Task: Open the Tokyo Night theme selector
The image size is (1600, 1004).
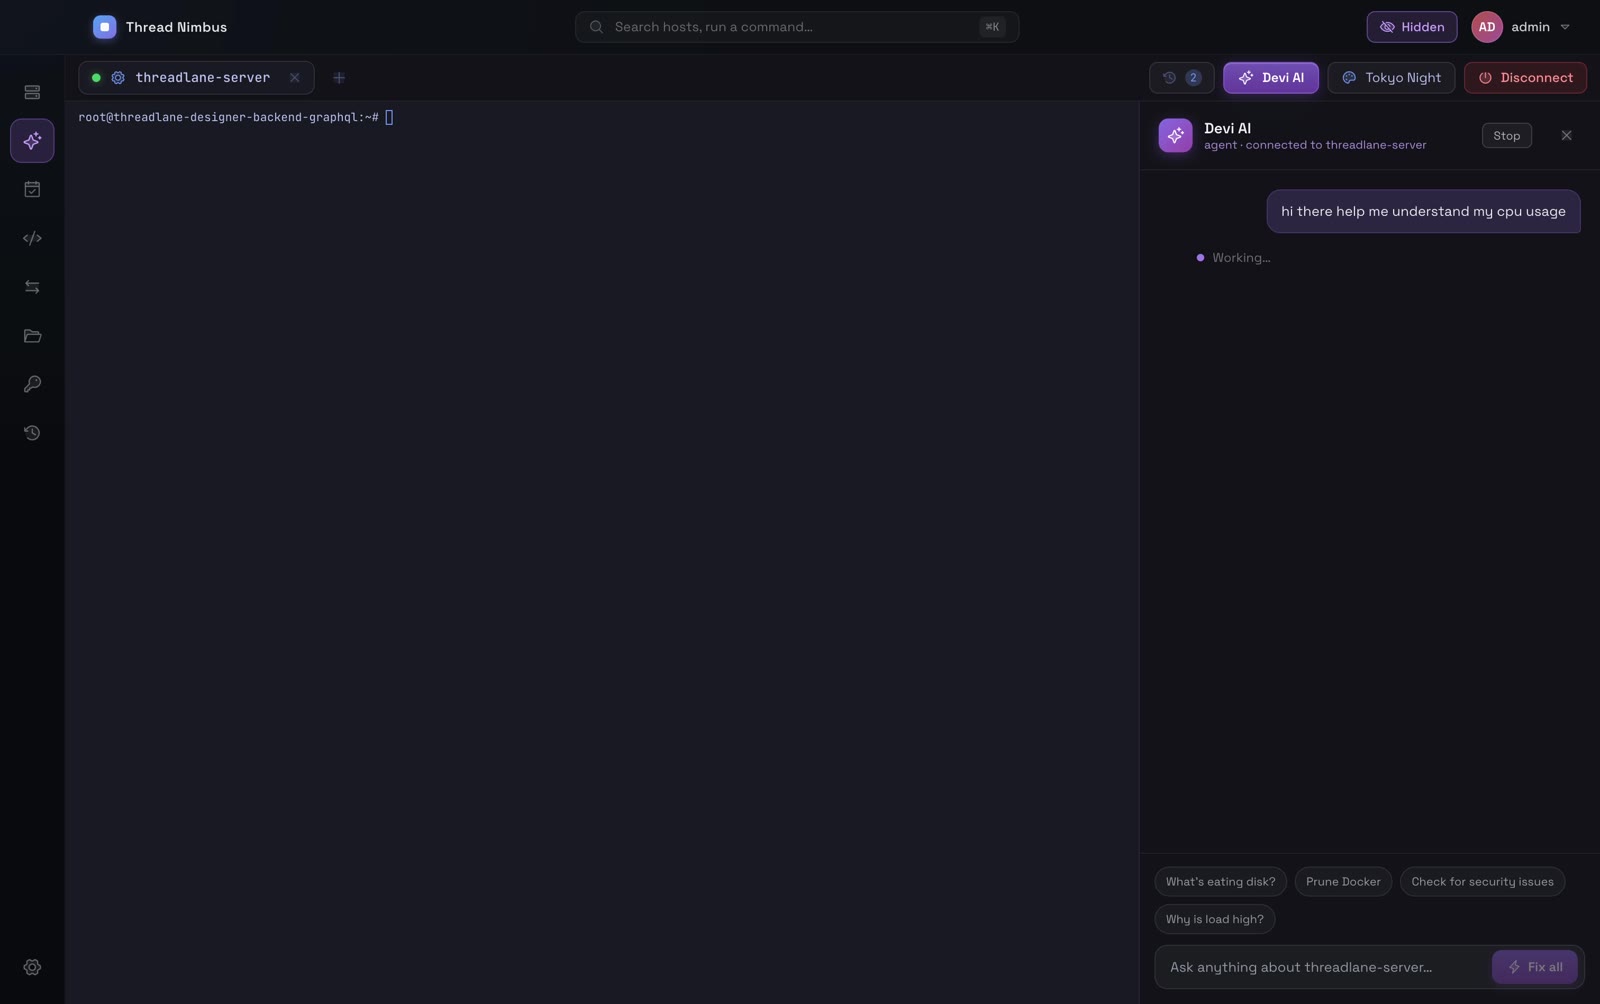Action: pos(1391,78)
